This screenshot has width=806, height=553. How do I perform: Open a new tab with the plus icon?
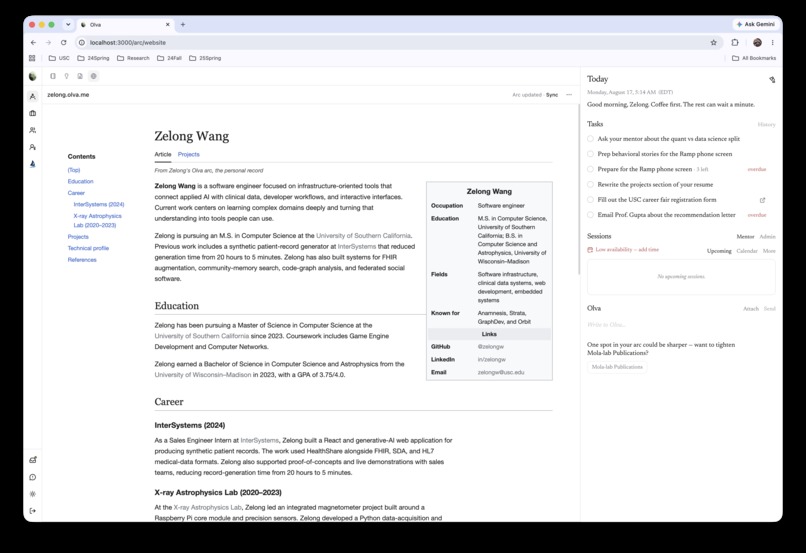pos(183,24)
